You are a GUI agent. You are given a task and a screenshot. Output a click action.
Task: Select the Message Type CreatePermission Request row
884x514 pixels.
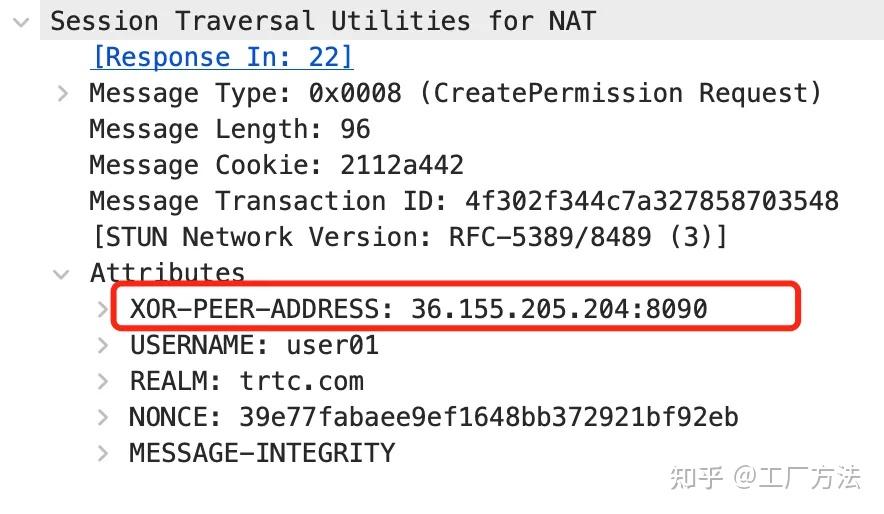(455, 94)
